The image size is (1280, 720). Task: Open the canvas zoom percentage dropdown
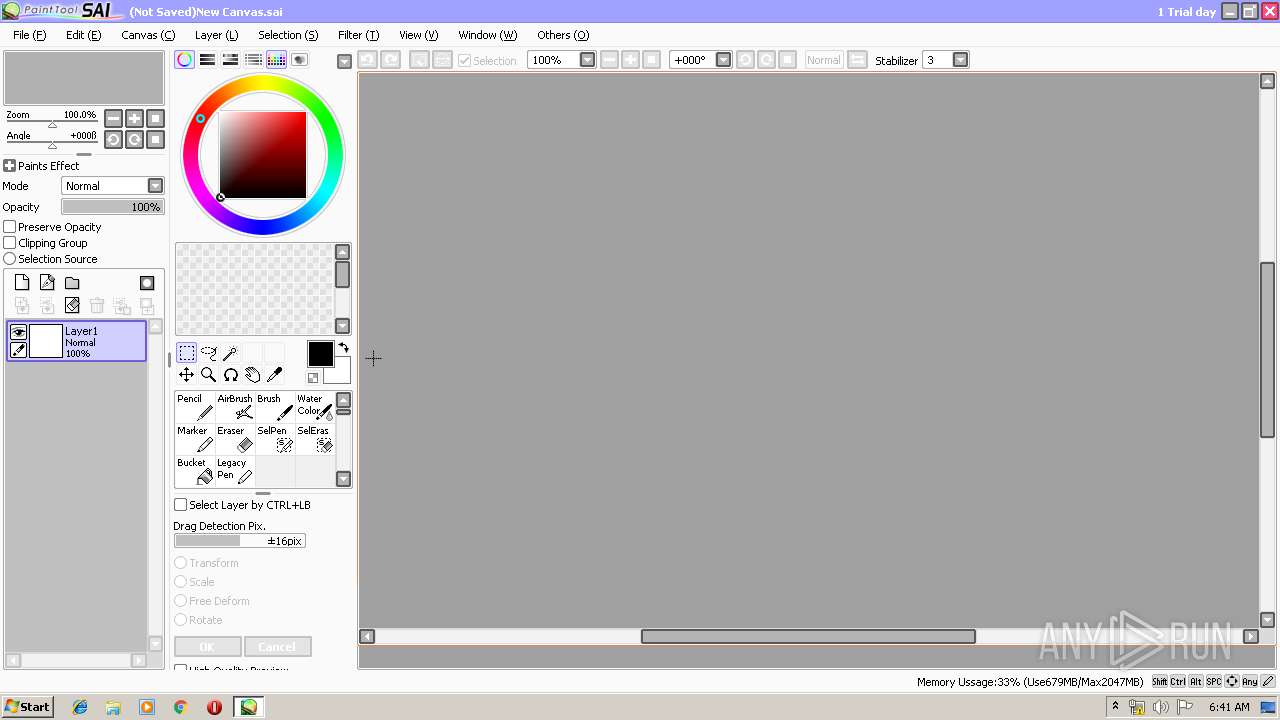tap(587, 60)
